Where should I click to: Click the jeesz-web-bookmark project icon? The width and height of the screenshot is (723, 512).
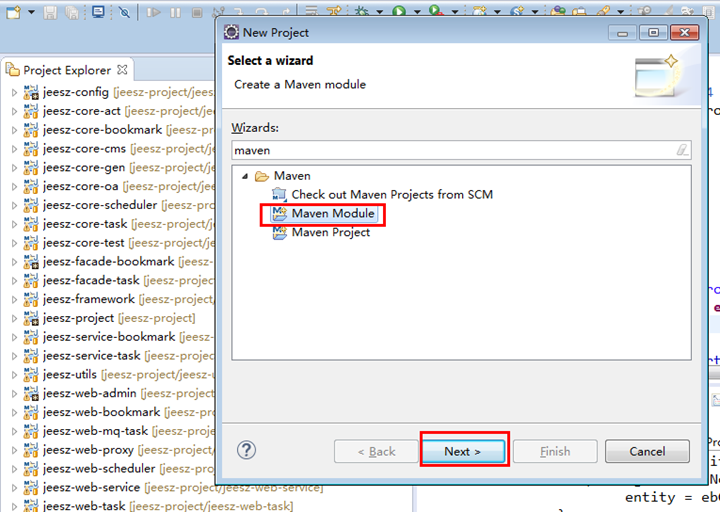[x=31, y=412]
